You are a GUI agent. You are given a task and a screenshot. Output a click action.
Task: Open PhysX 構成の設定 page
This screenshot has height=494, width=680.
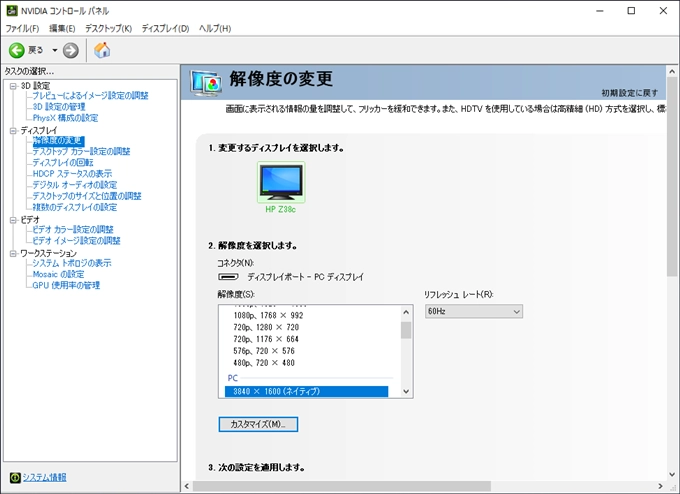point(65,118)
